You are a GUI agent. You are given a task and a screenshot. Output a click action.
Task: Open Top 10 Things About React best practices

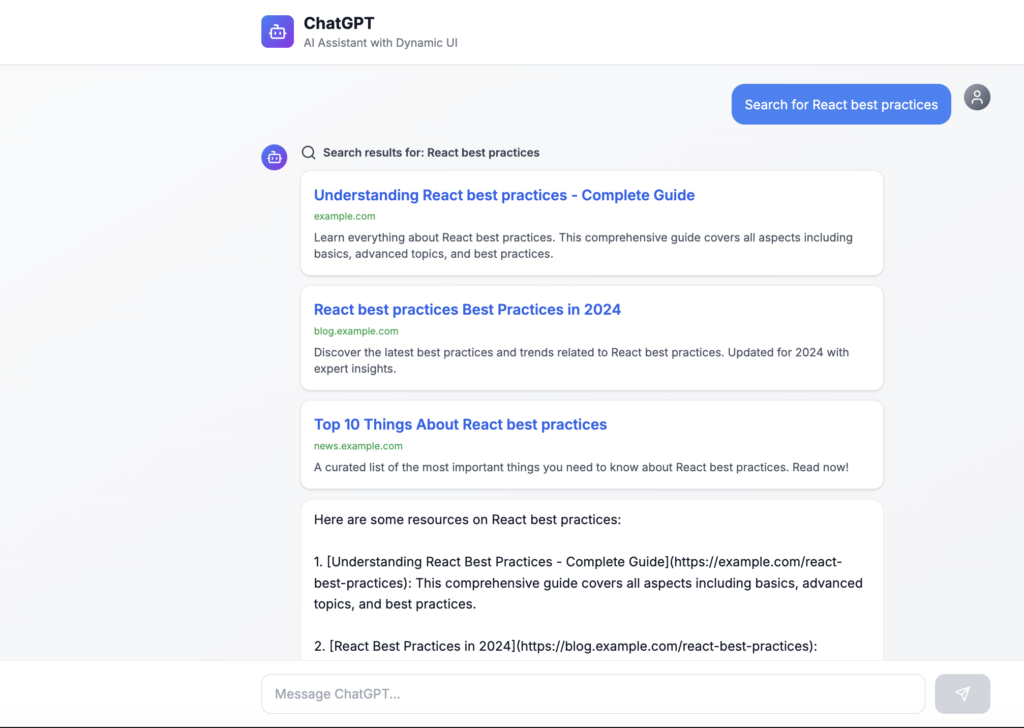(x=460, y=425)
